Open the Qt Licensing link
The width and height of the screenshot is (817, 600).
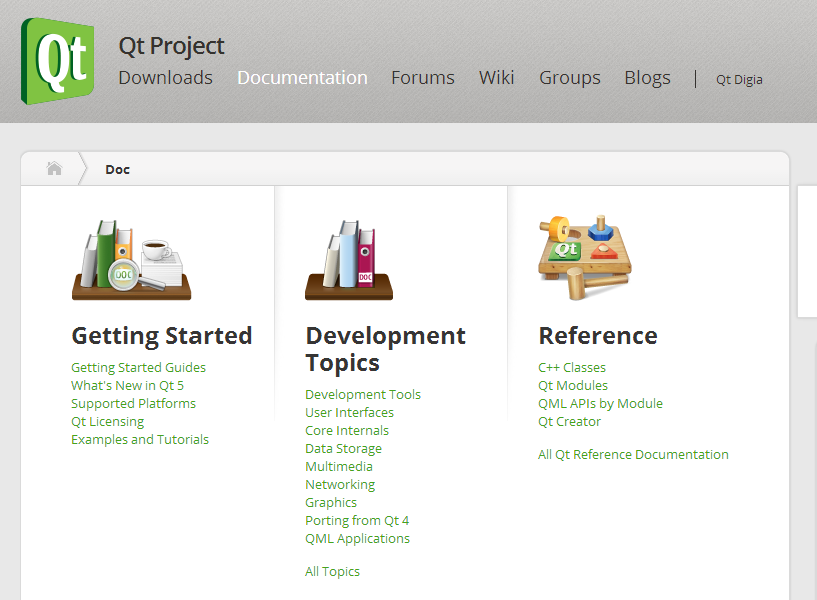pos(108,422)
